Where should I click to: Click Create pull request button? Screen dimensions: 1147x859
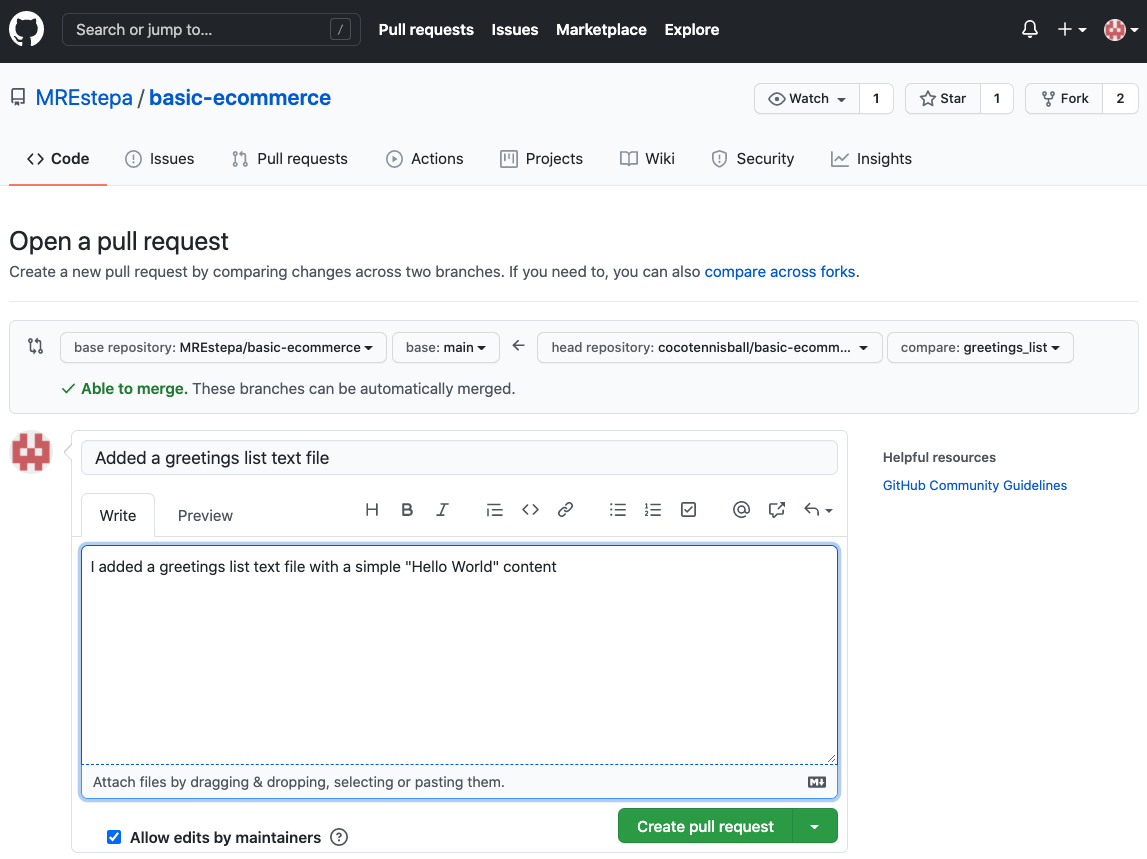pos(705,827)
